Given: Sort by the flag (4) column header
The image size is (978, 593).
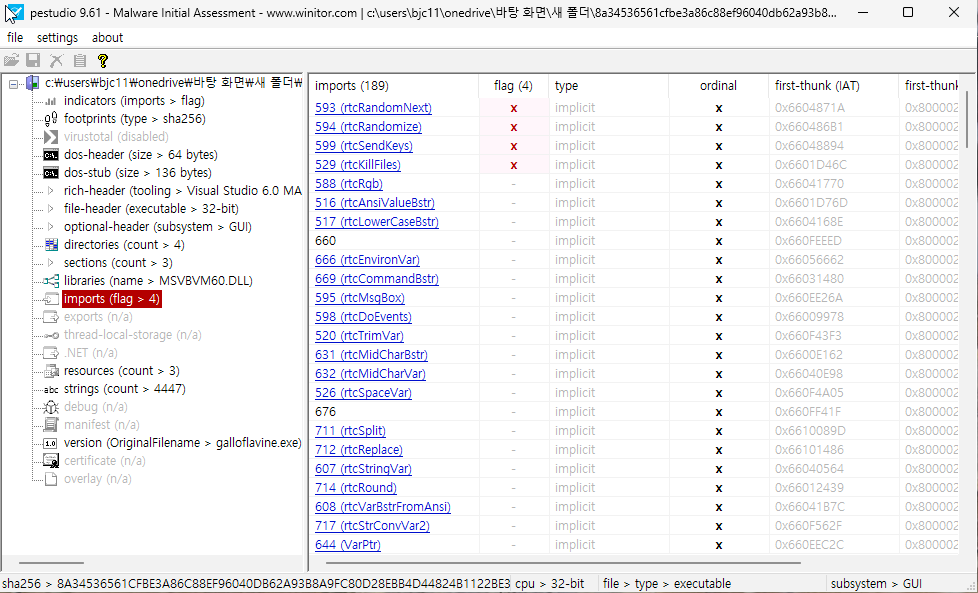Looking at the screenshot, I should [x=513, y=86].
